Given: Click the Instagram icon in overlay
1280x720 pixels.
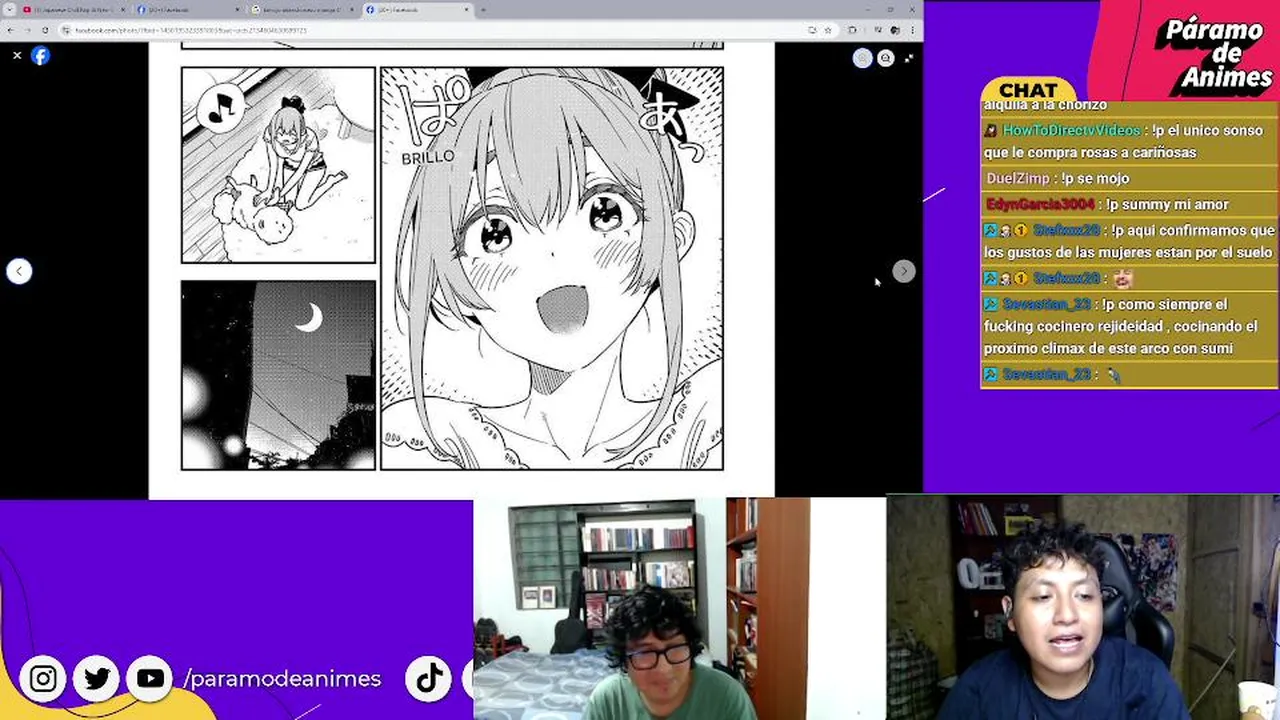Looking at the screenshot, I should [x=43, y=679].
